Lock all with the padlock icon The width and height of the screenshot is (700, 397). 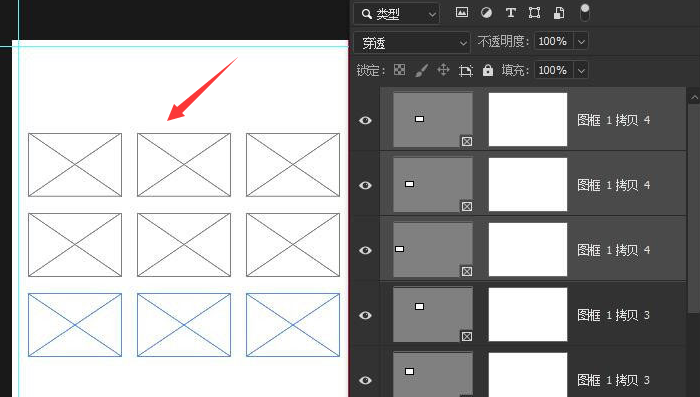[488, 70]
